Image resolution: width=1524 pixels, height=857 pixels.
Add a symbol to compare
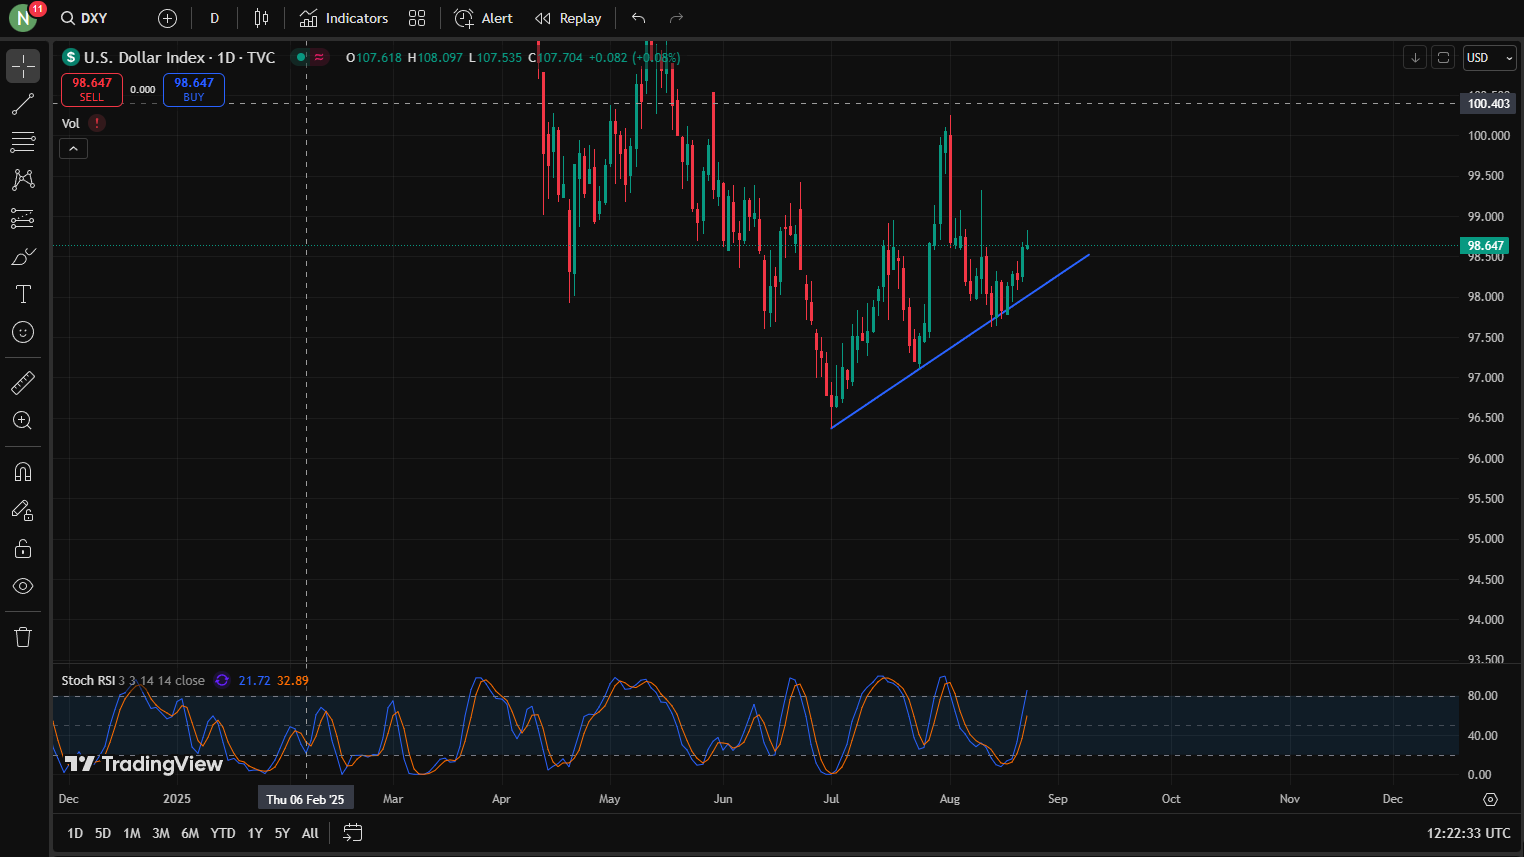tap(168, 18)
